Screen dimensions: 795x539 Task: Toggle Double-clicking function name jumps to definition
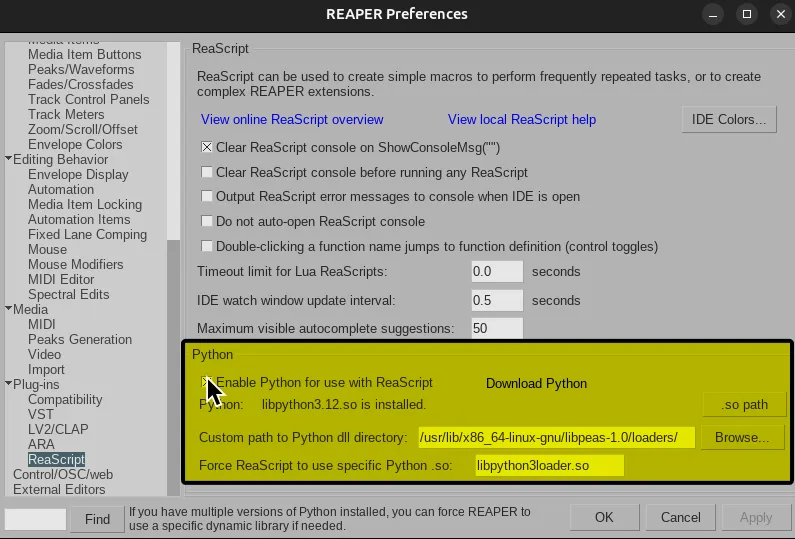(206, 246)
